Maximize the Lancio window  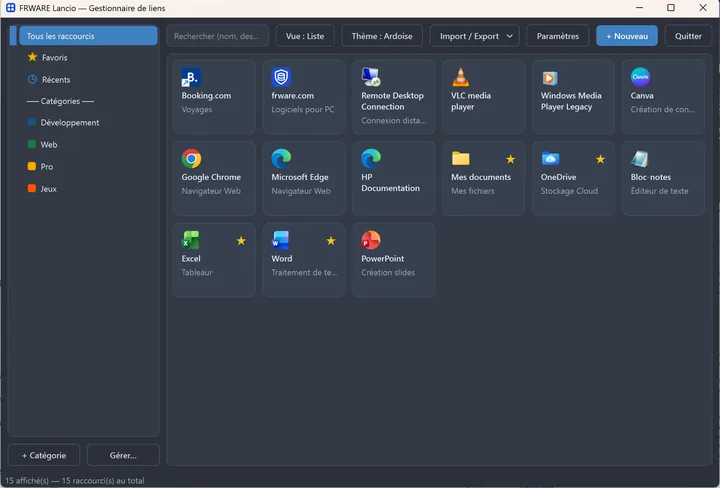(x=670, y=8)
